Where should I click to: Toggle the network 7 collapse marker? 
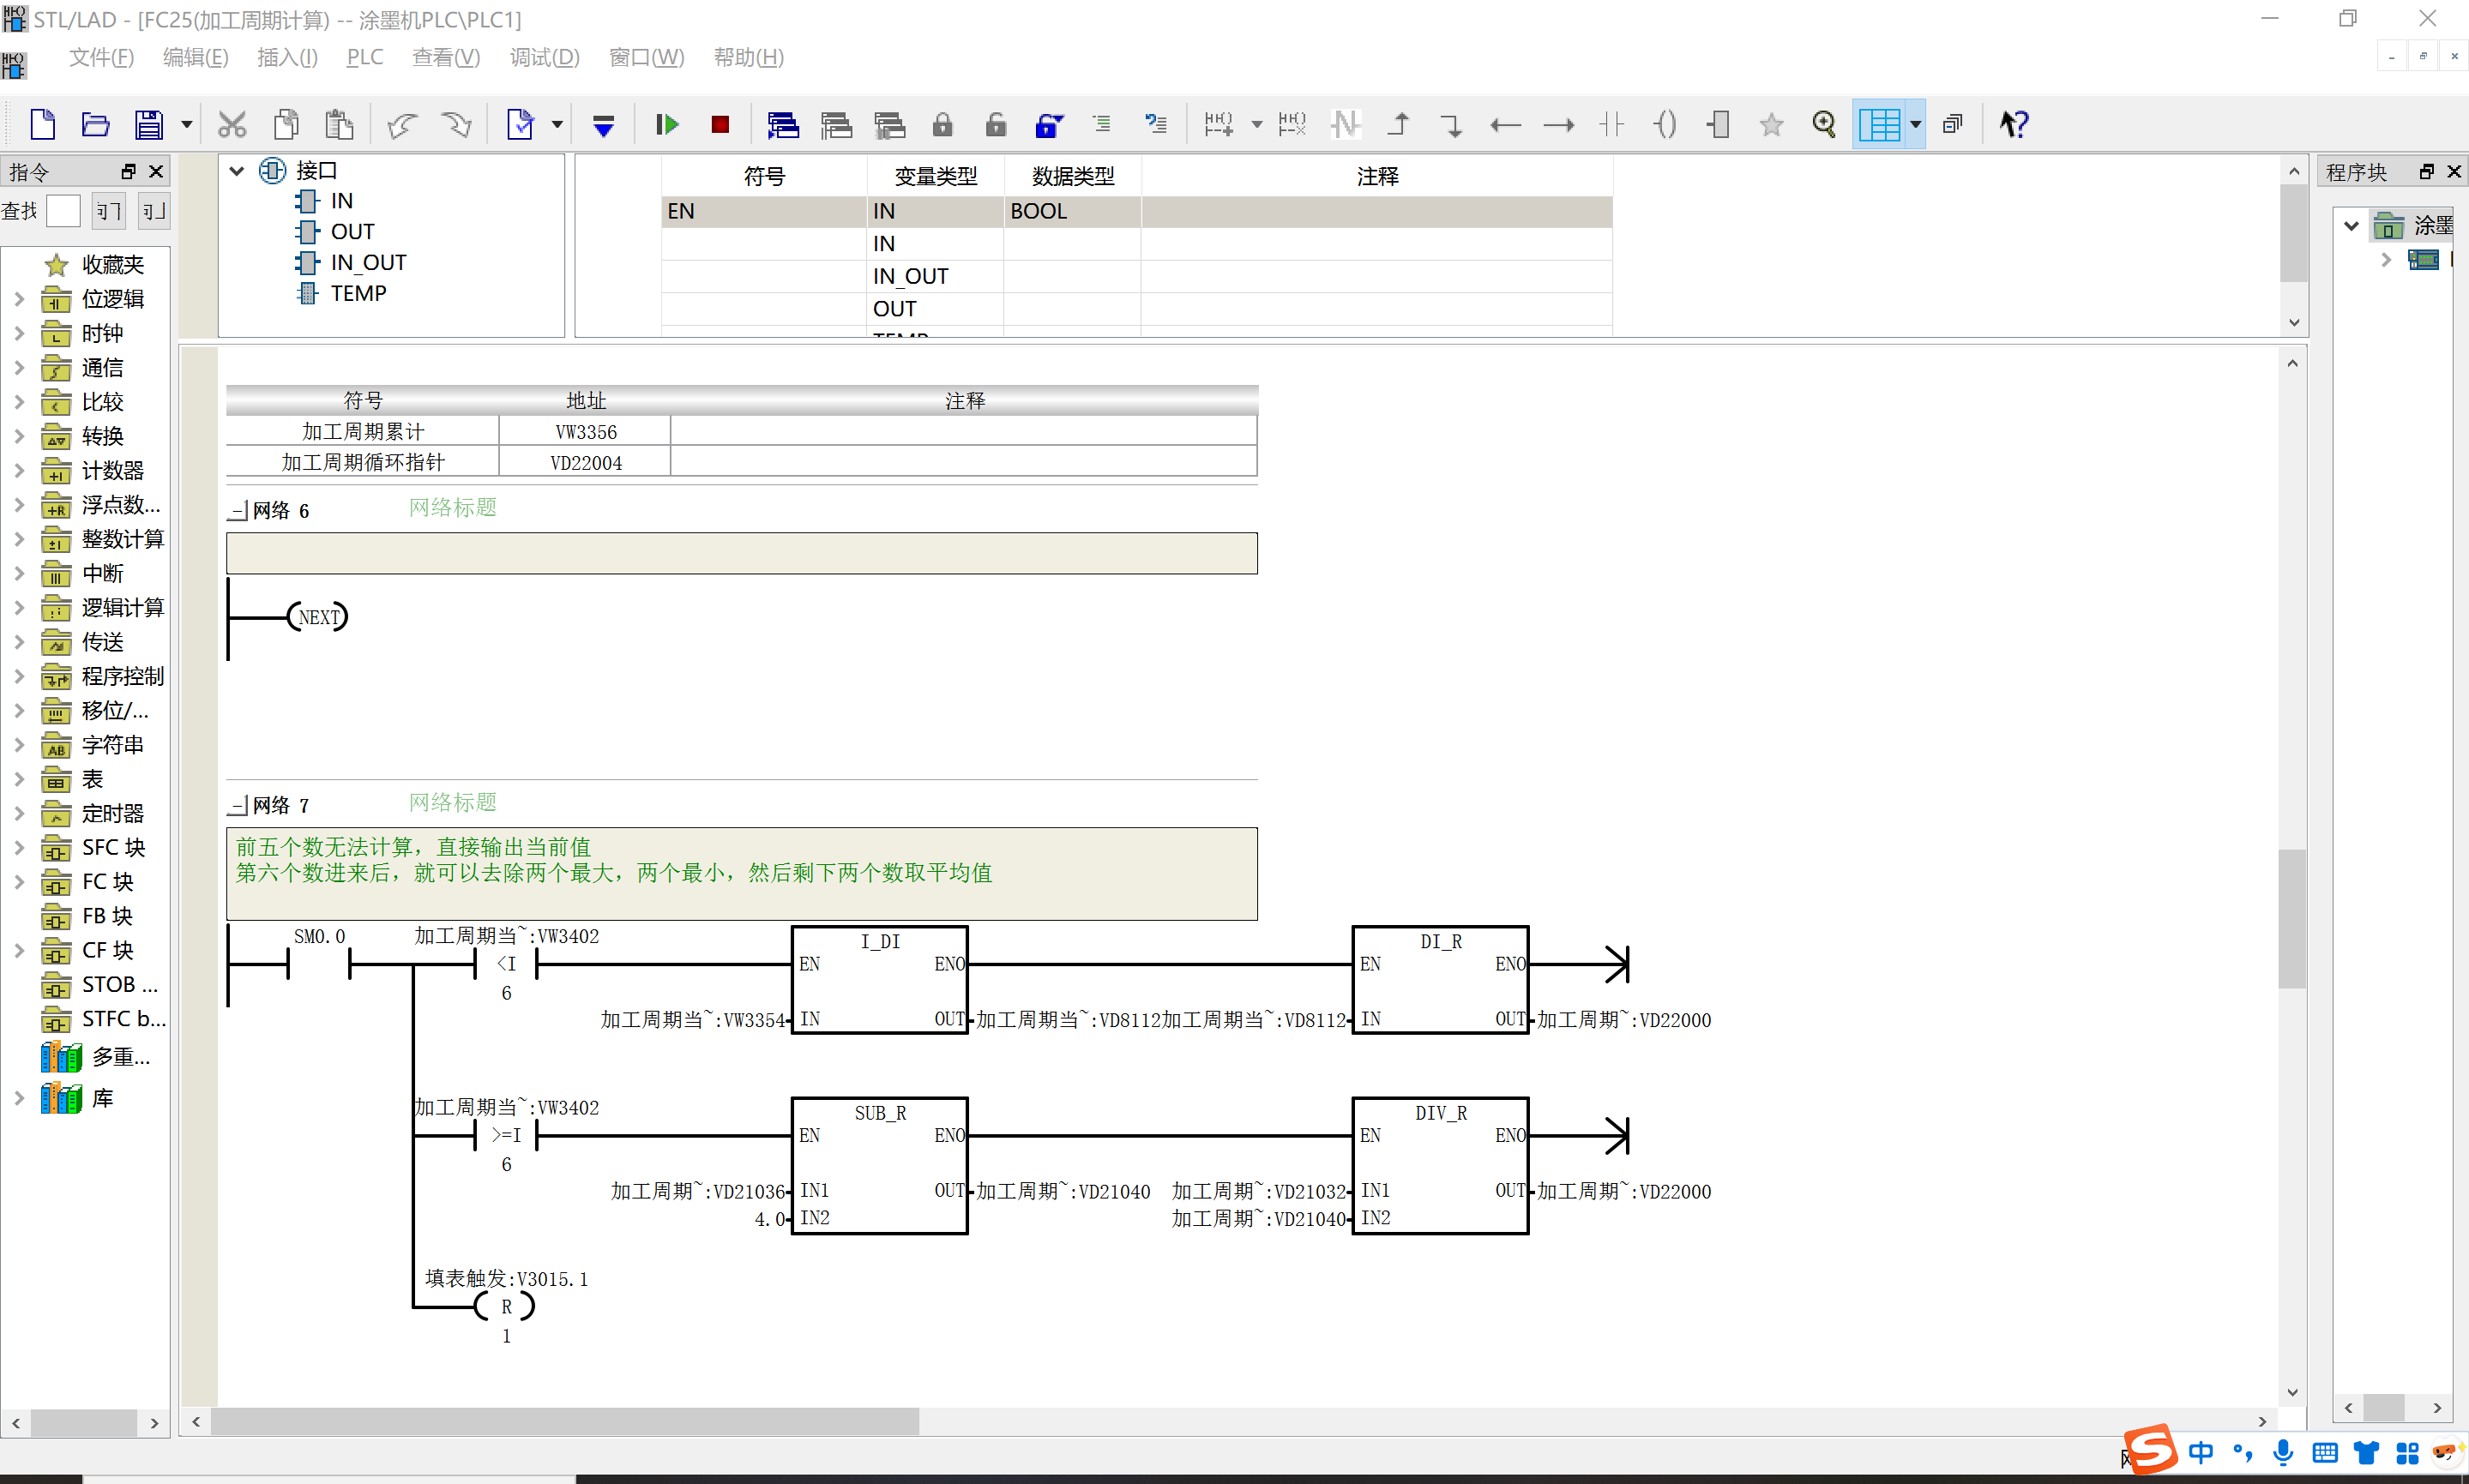click(238, 806)
